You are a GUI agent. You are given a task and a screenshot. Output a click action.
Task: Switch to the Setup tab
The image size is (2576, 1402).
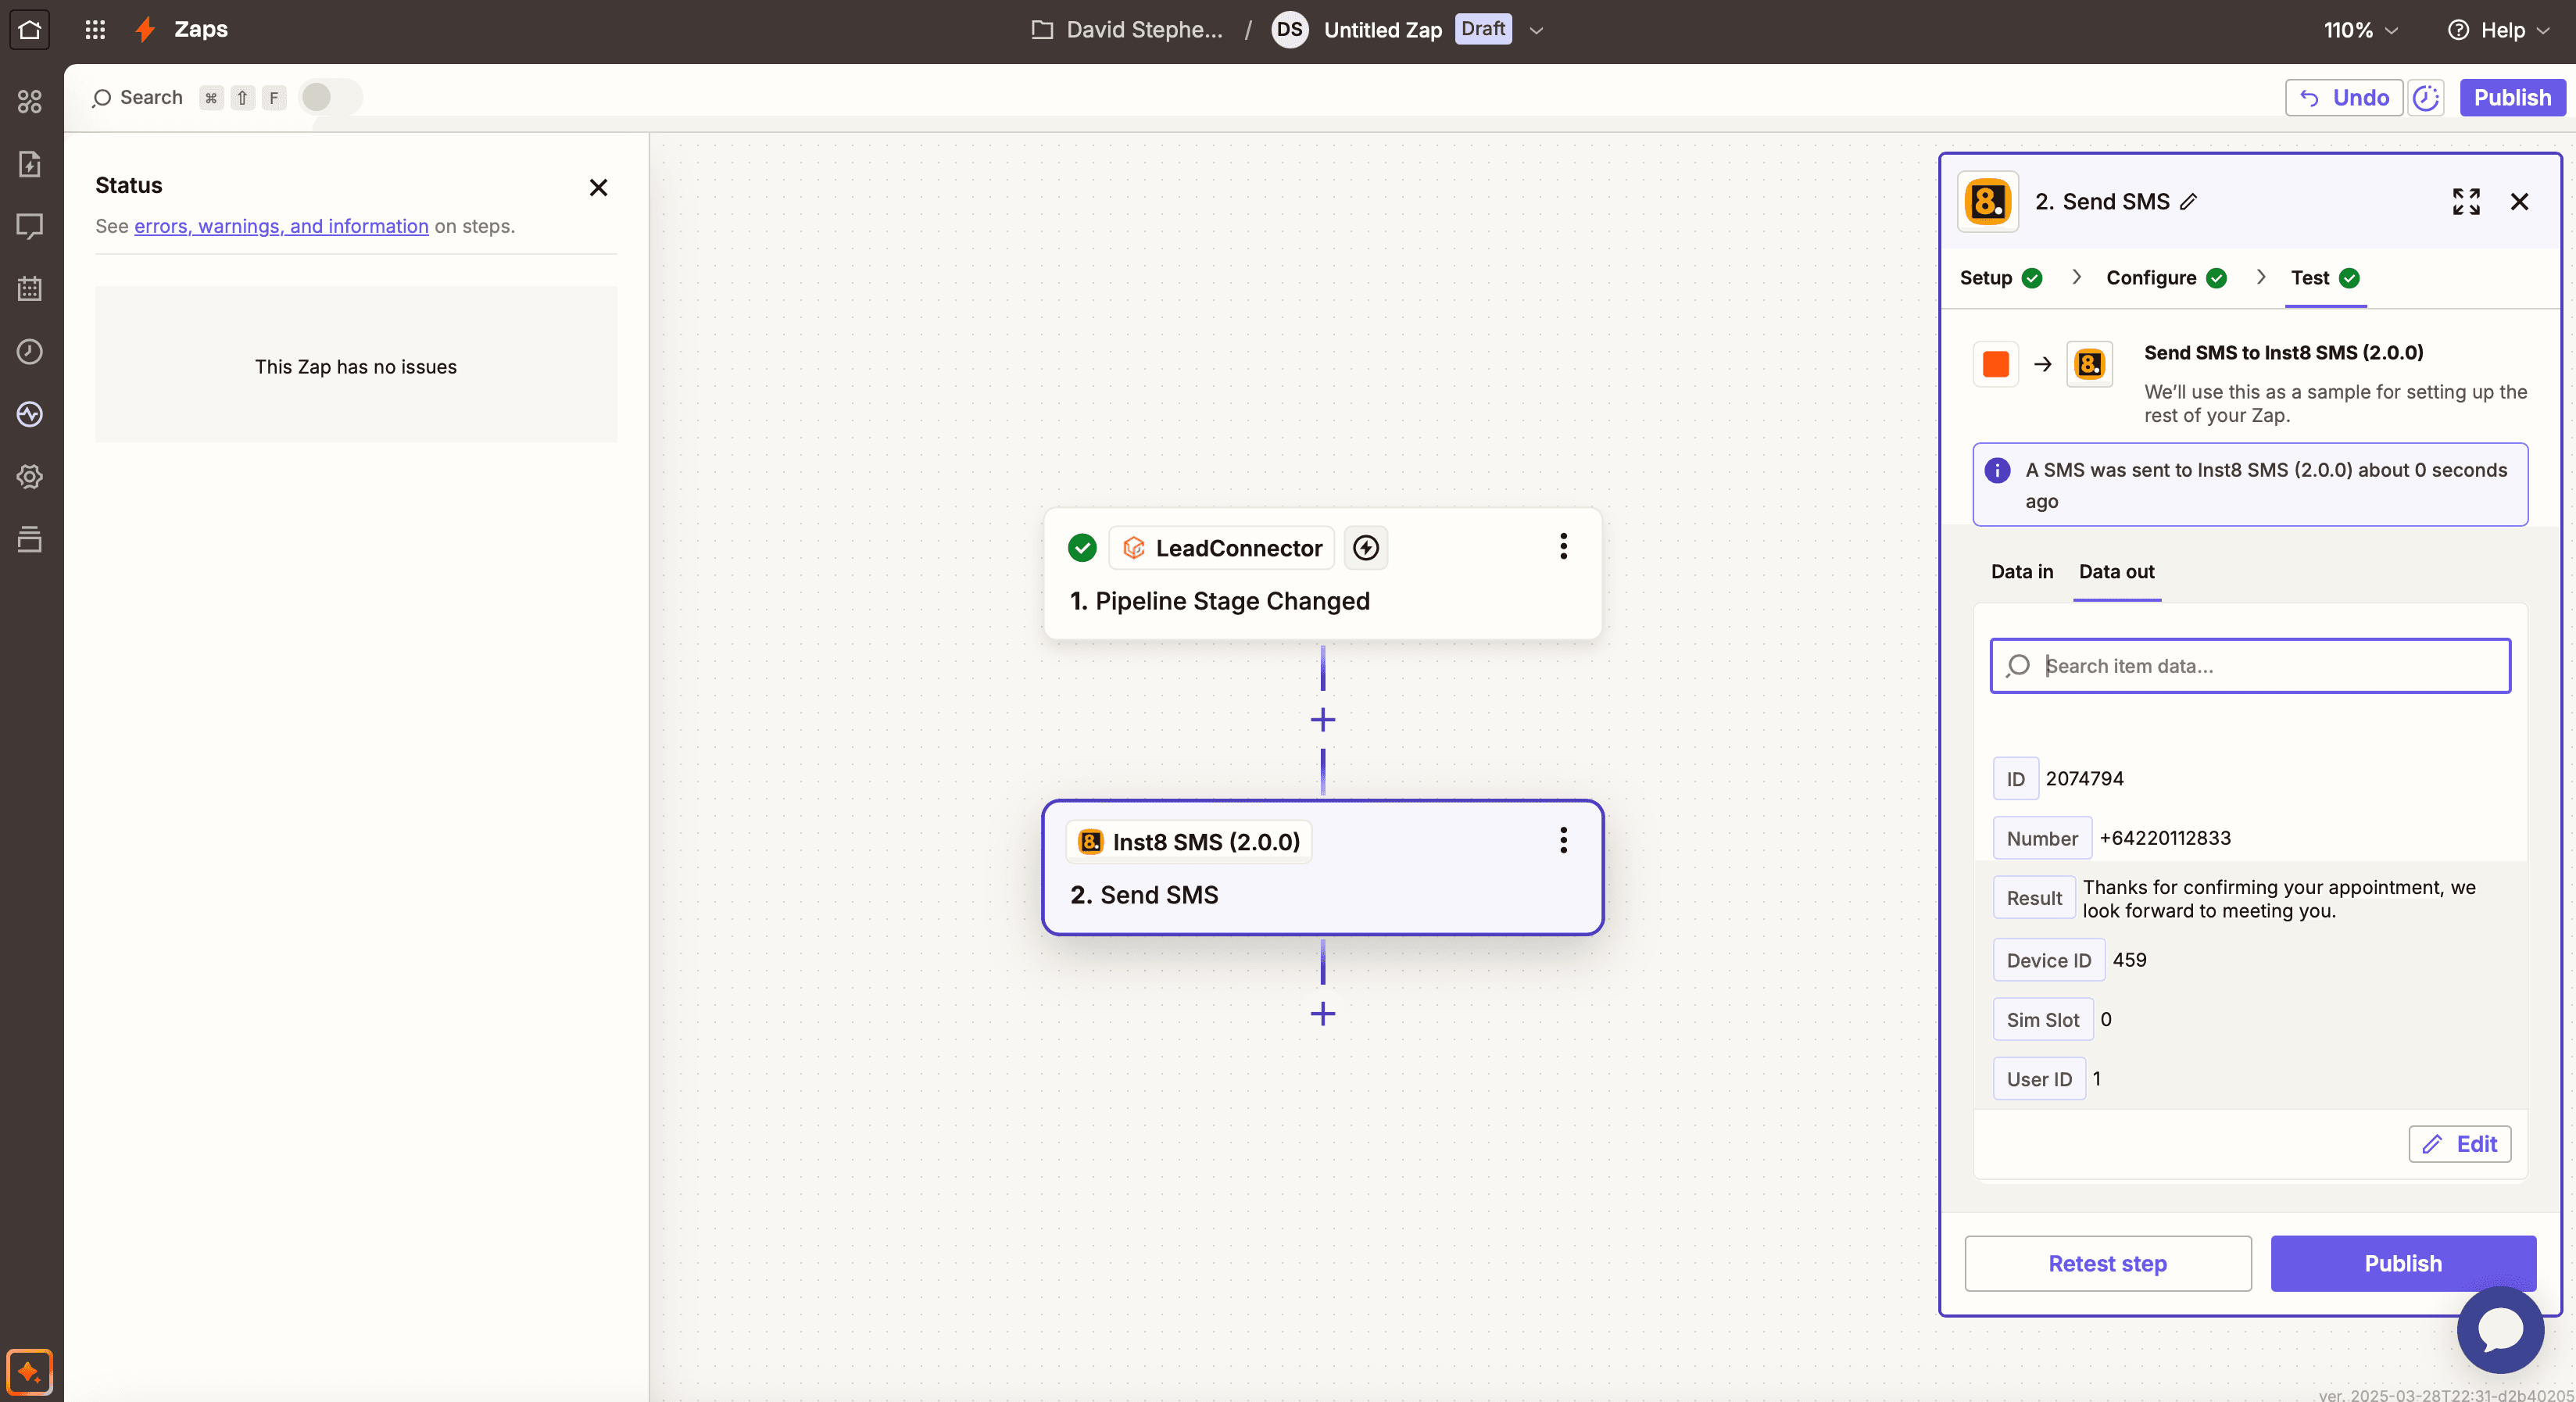(2000, 278)
